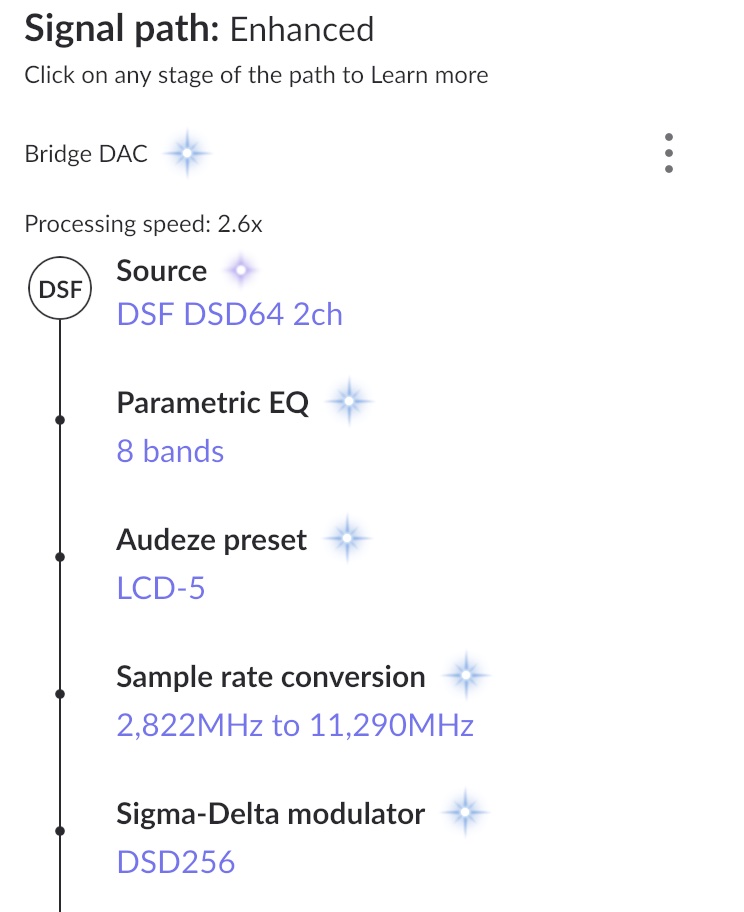Click the Bridge DAC device label
The image size is (744, 912).
[86, 154]
